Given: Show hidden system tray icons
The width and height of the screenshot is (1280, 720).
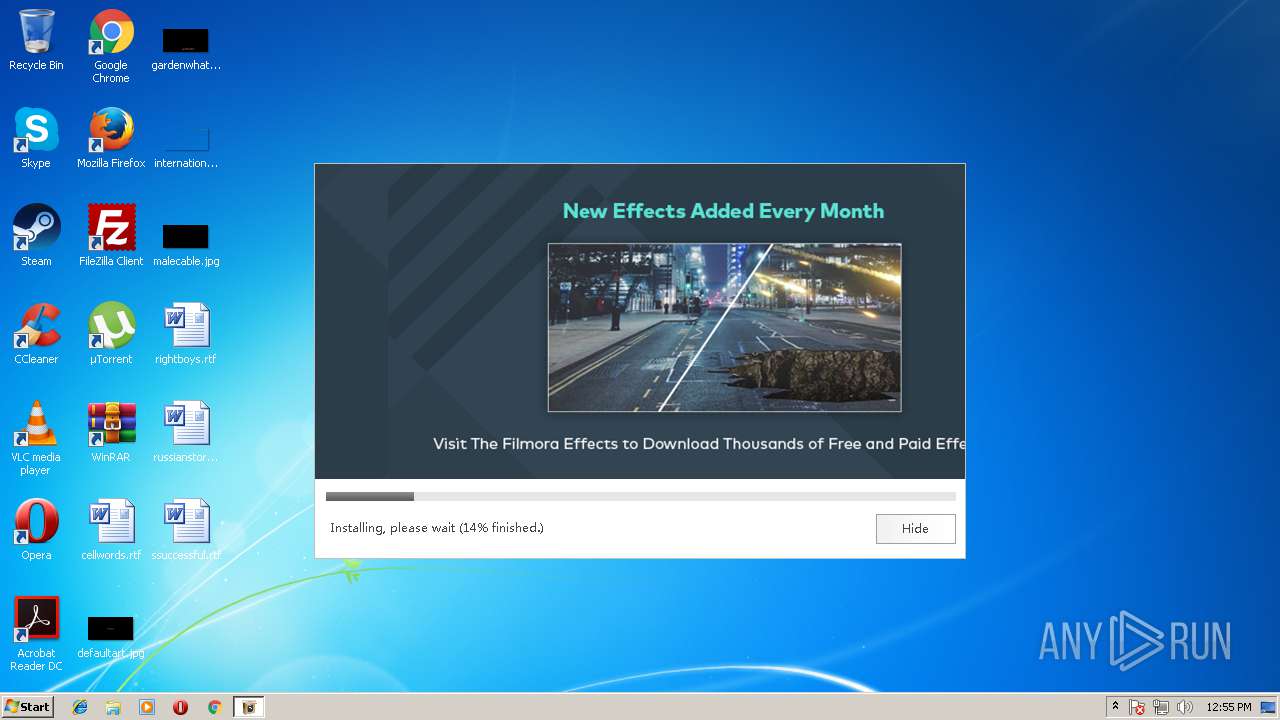Looking at the screenshot, I should [1116, 707].
